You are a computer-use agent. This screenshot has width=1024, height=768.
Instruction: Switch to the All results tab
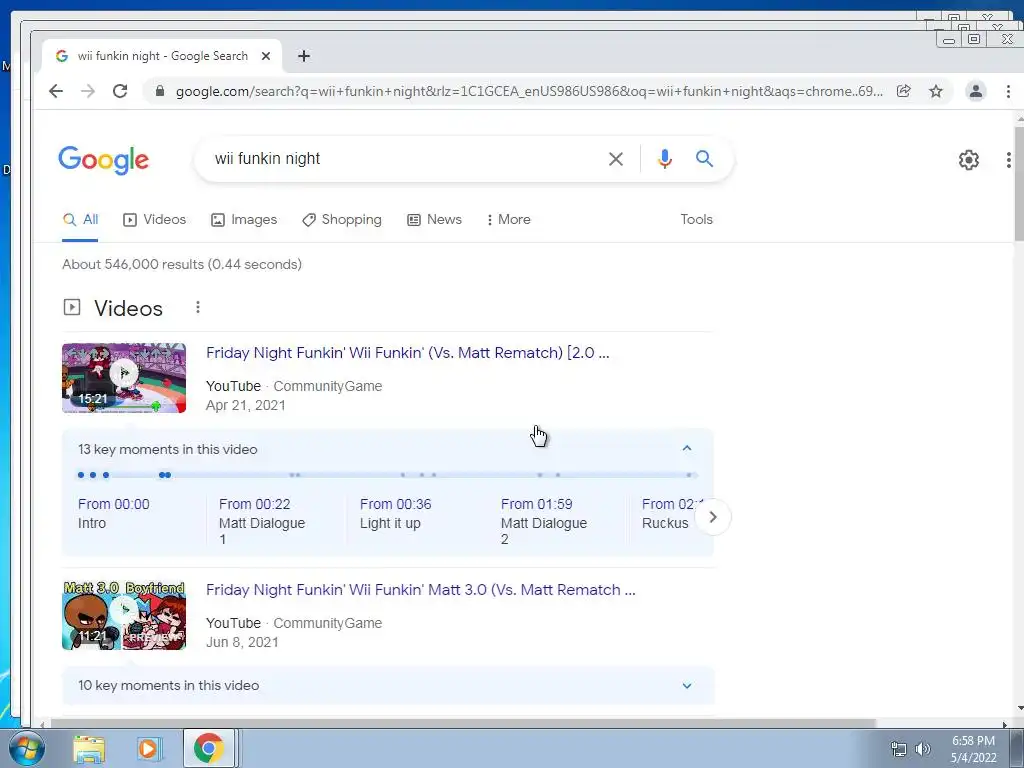click(x=80, y=220)
